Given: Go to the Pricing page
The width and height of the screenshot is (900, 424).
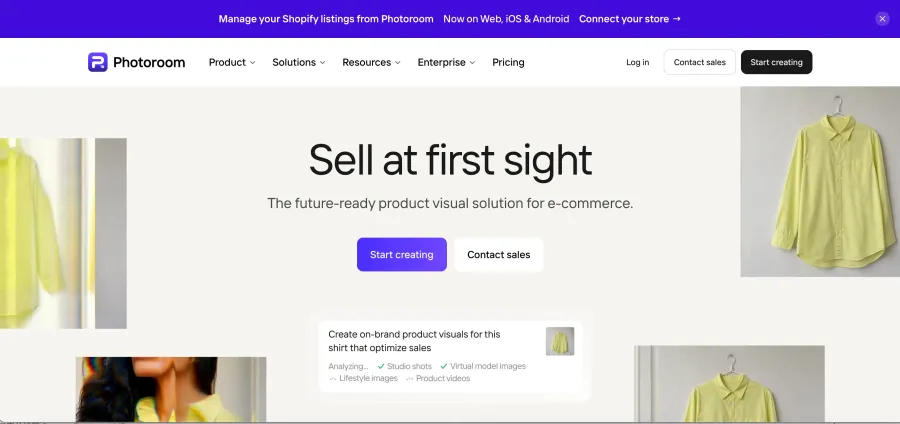Looking at the screenshot, I should (x=508, y=62).
